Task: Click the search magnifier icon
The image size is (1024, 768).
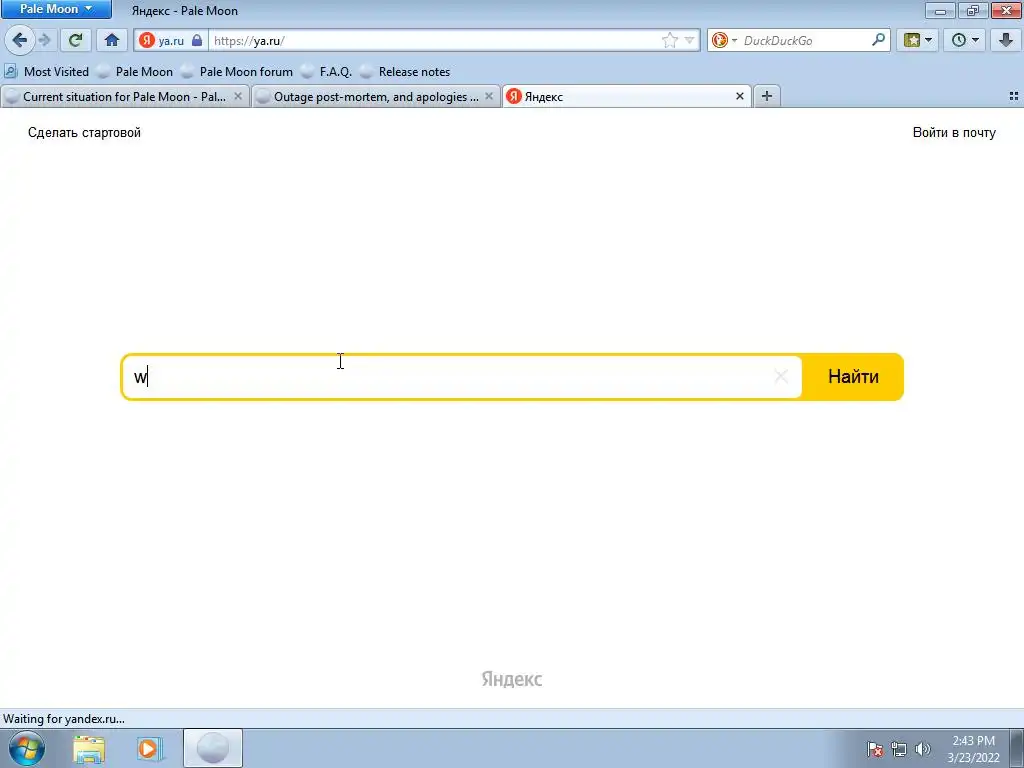Action: point(878,40)
